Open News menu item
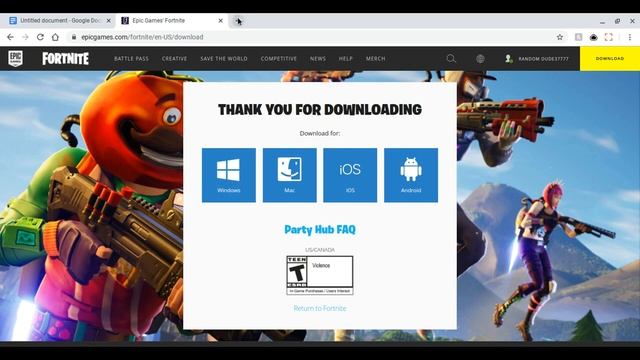Screen dimensions: 640x360 point(318,59)
